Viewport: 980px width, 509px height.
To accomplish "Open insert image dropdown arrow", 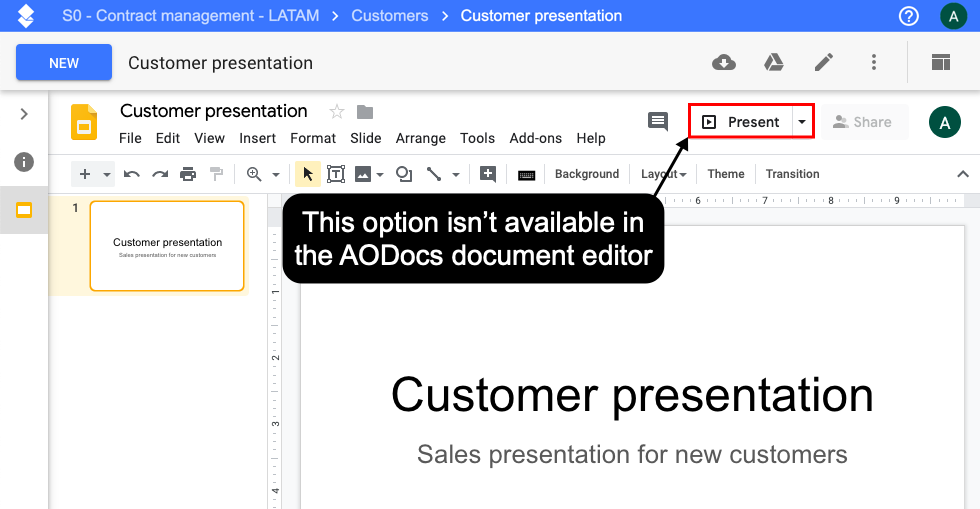I will click(x=380, y=174).
